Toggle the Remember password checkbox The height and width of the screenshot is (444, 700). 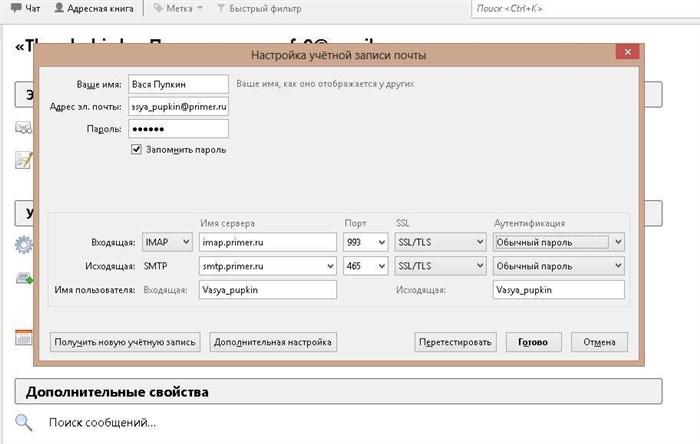tap(136, 149)
